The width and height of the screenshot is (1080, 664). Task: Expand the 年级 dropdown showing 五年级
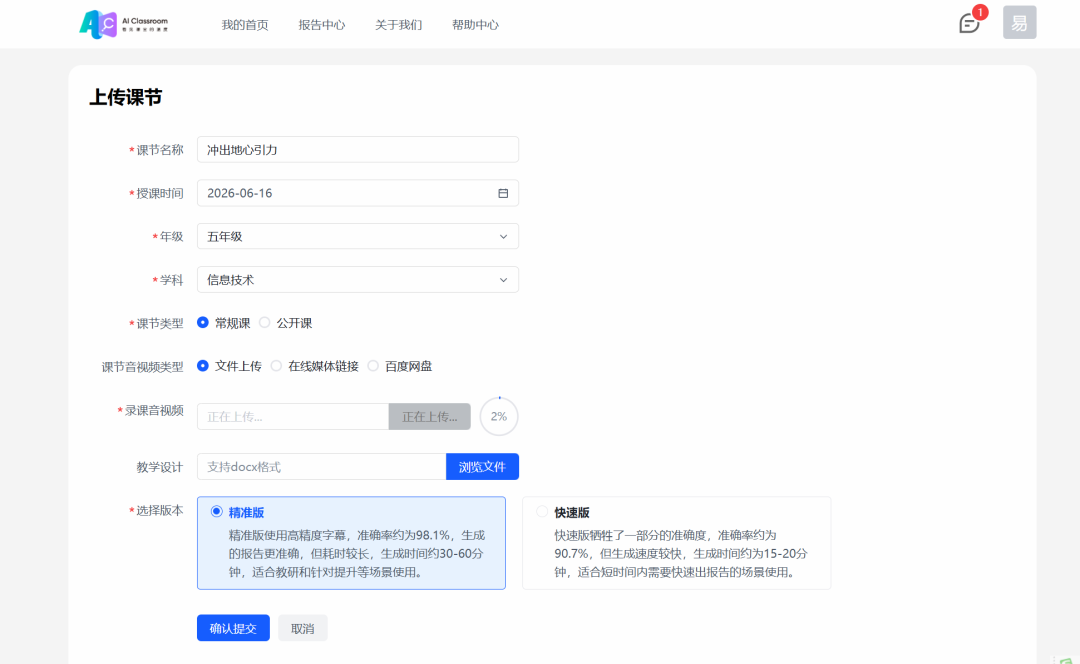[x=357, y=236]
